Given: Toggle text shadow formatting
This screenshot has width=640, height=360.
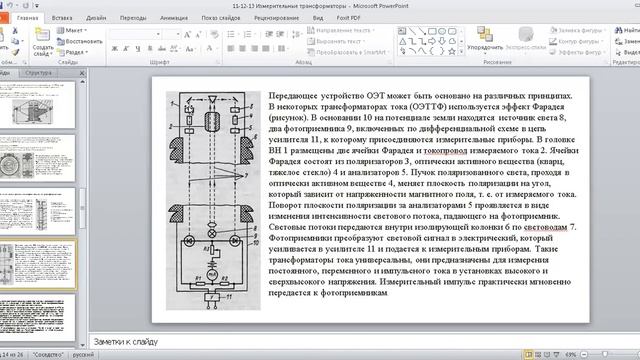Looking at the screenshot, I should (x=150, y=49).
